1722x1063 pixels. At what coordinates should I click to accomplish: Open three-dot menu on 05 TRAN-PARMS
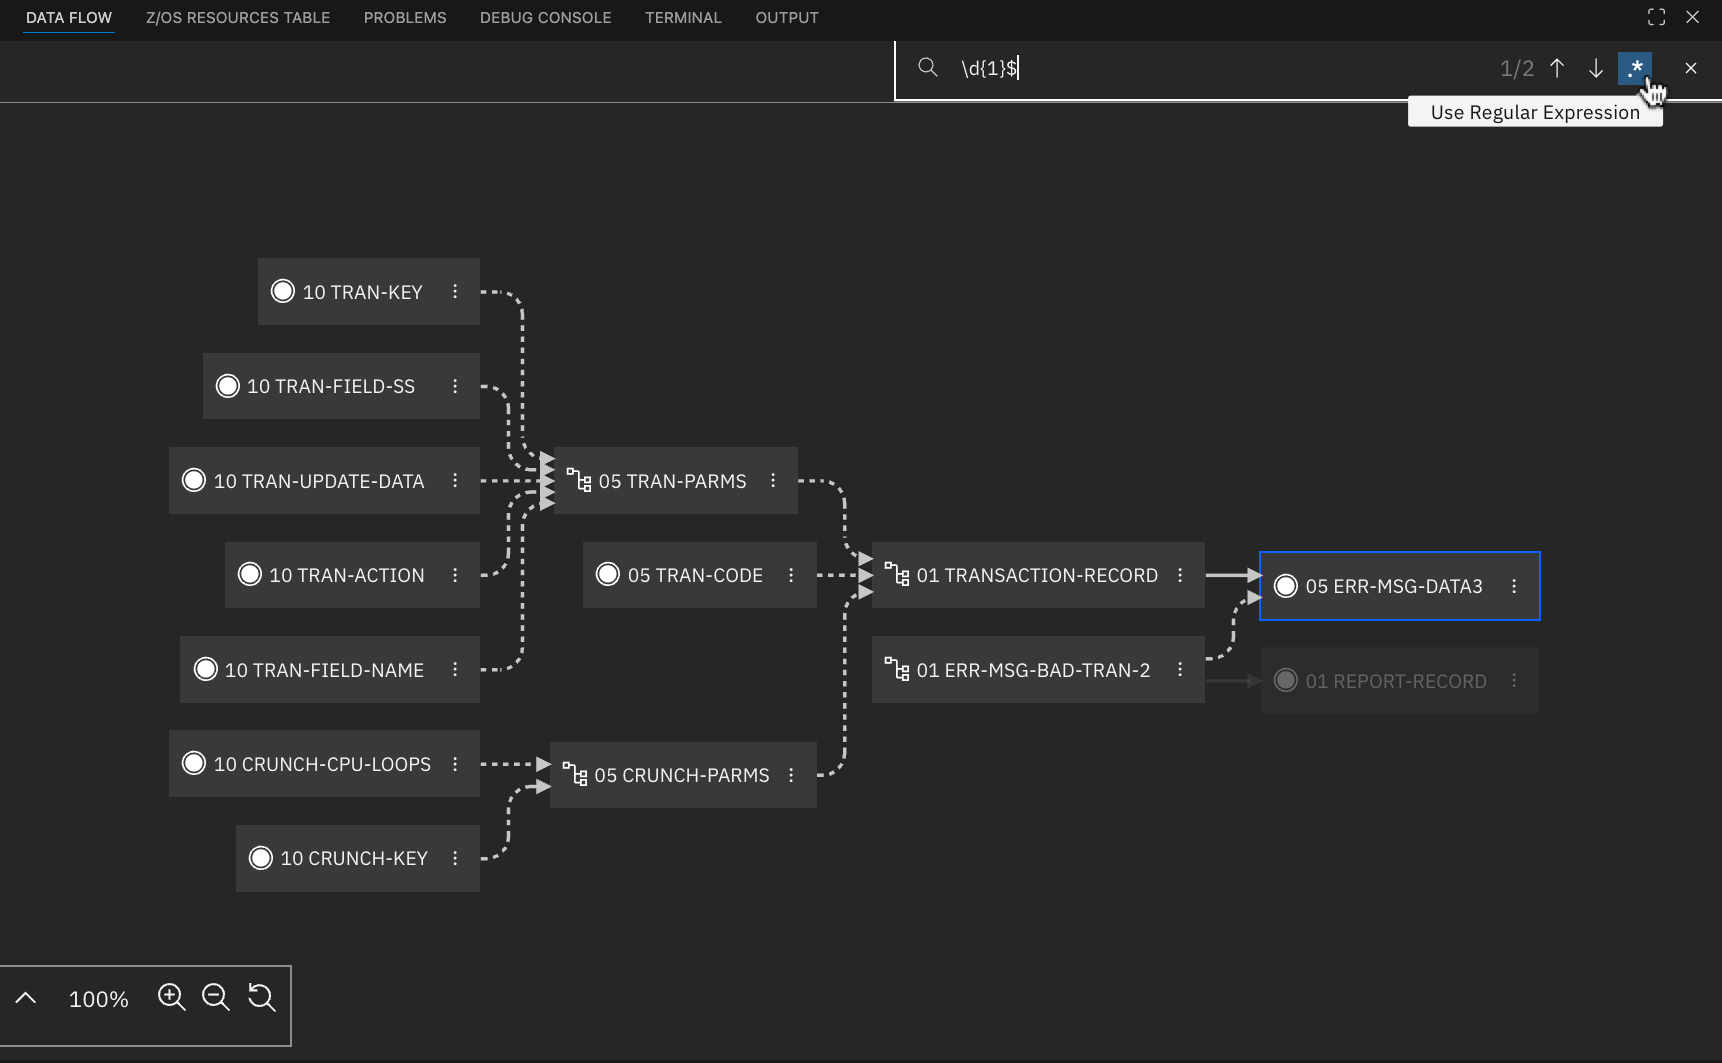pos(773,481)
